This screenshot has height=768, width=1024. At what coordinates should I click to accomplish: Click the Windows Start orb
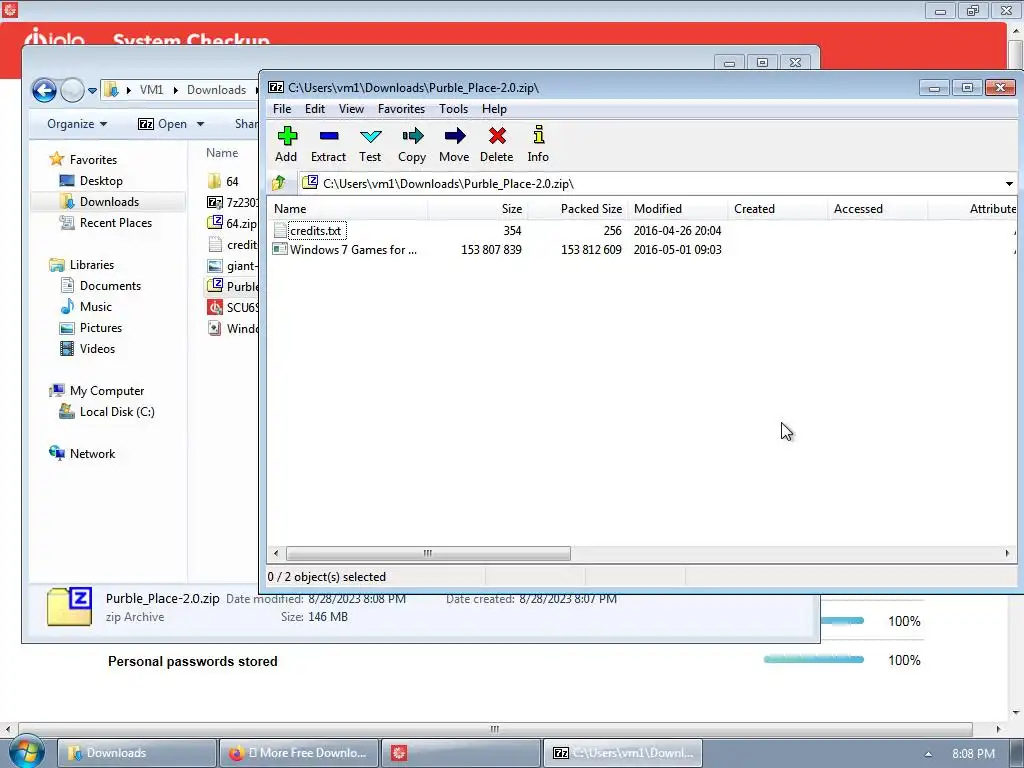point(25,753)
